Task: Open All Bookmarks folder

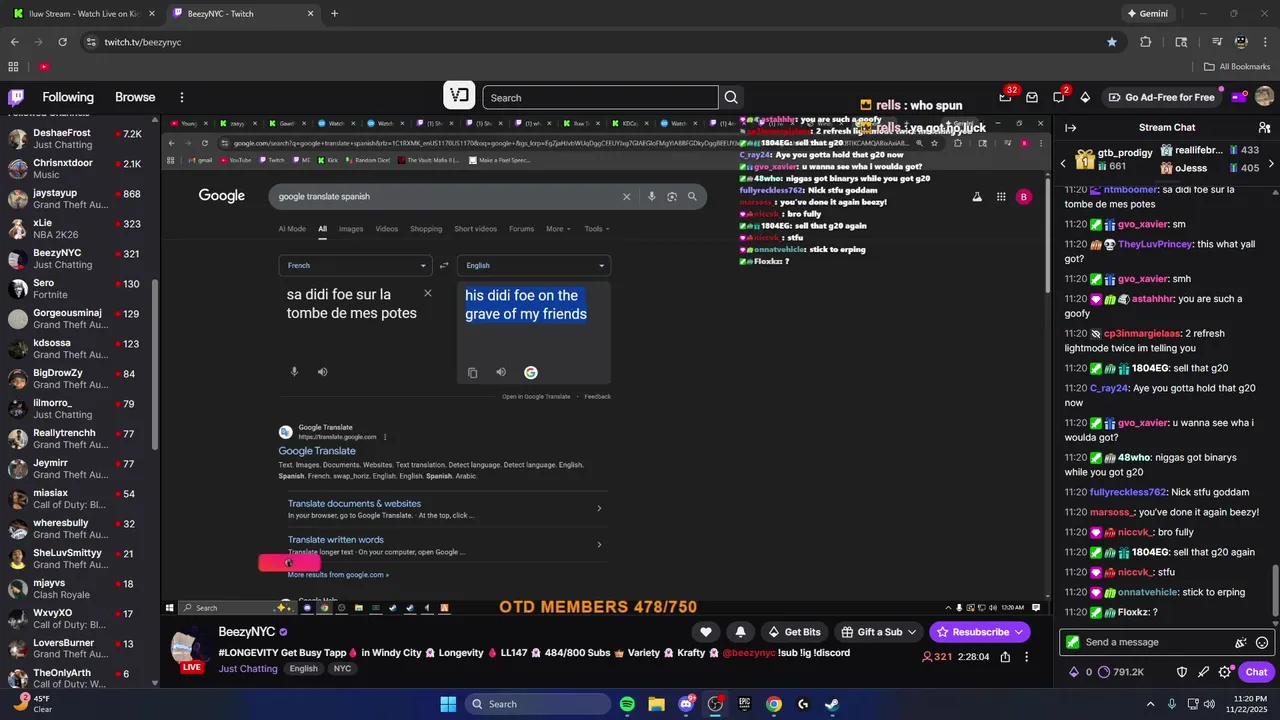Action: (1237, 66)
